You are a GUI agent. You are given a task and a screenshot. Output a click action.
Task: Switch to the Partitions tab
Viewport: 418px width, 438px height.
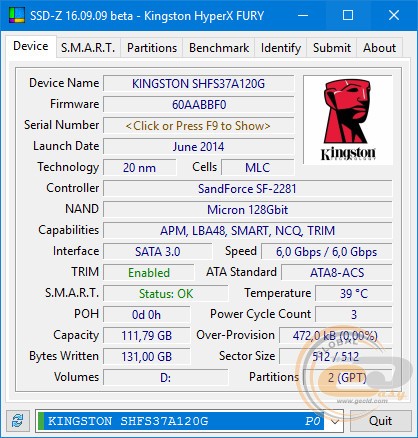[x=152, y=48]
